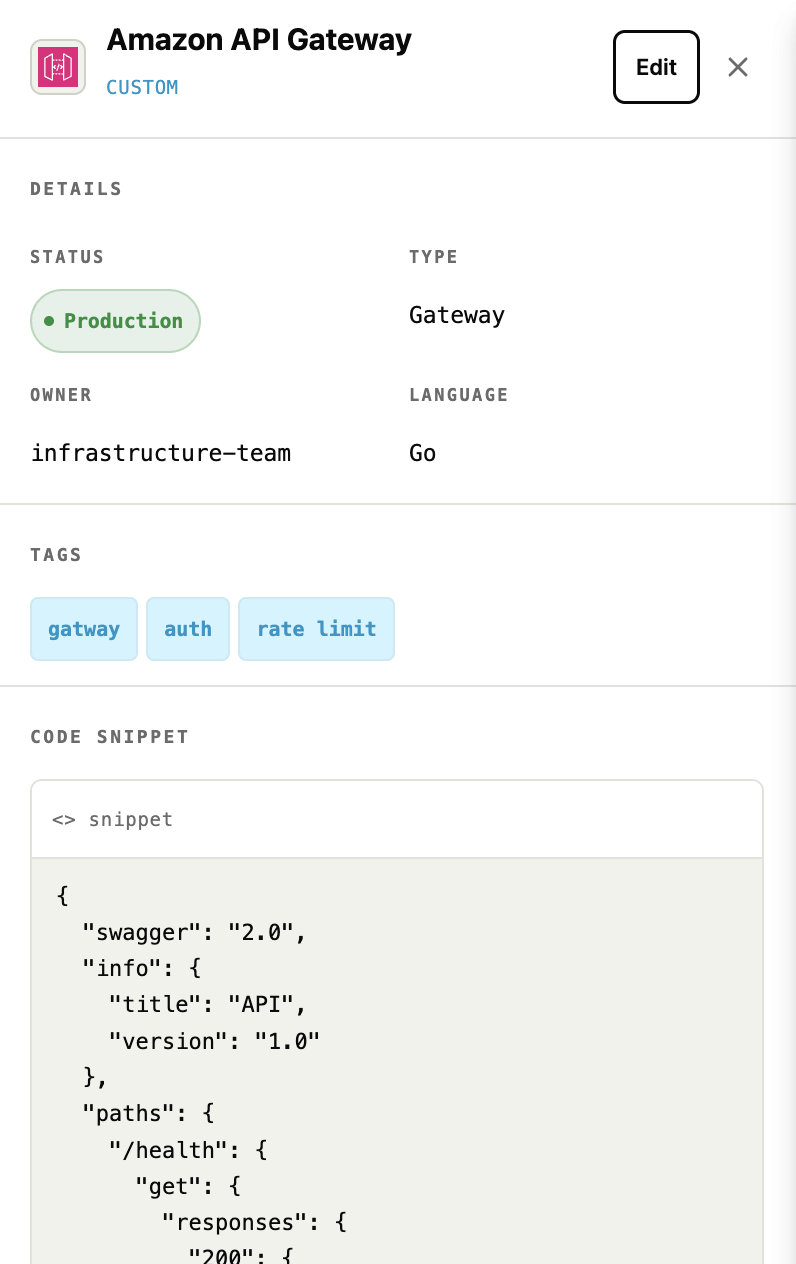Select the 'auth' tag
The height and width of the screenshot is (1264, 796).
tap(188, 629)
